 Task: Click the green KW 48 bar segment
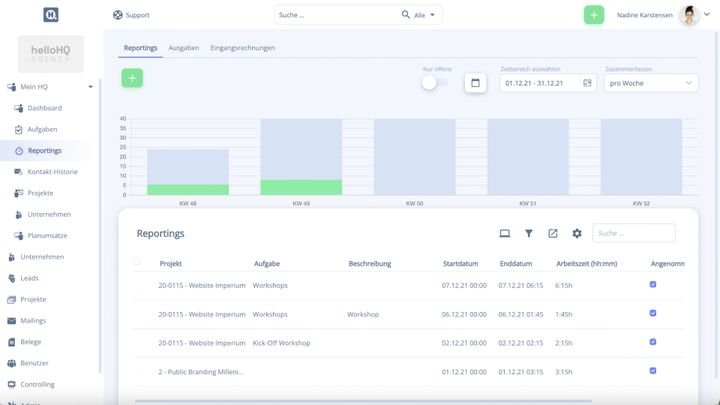[188, 190]
